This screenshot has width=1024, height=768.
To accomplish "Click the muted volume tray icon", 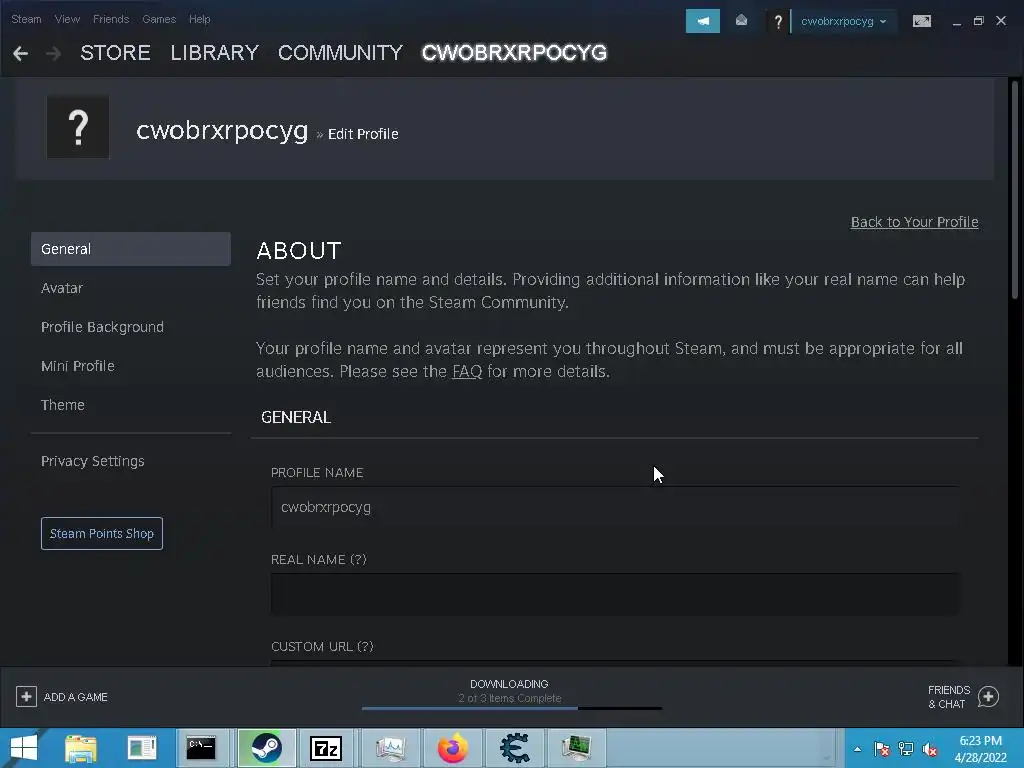I will [930, 749].
